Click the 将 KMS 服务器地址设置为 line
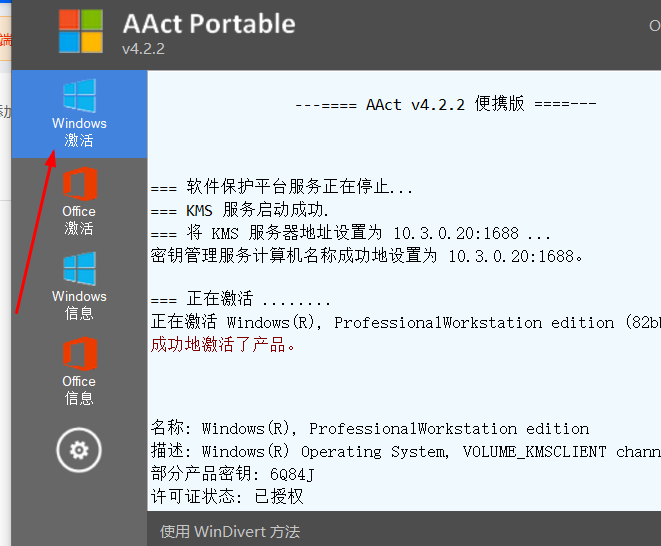This screenshot has height=546, width=661. [x=351, y=233]
